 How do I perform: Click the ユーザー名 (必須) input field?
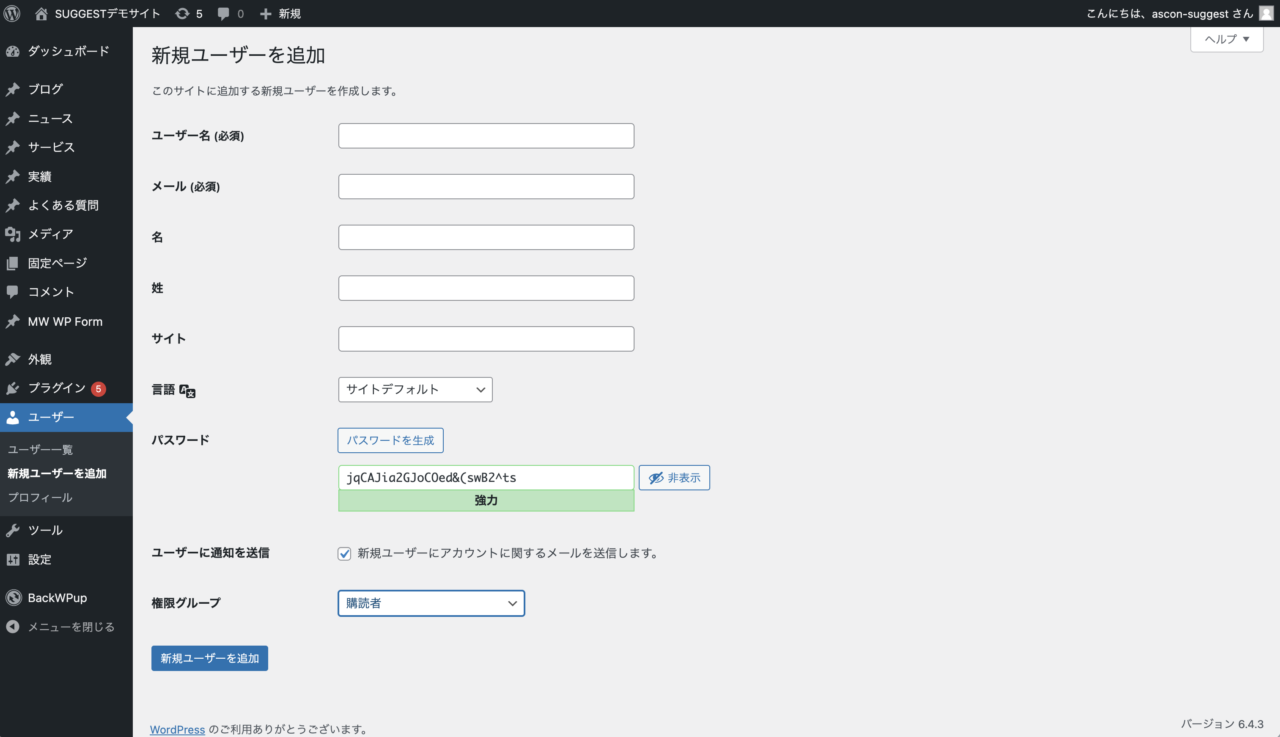[x=486, y=136]
